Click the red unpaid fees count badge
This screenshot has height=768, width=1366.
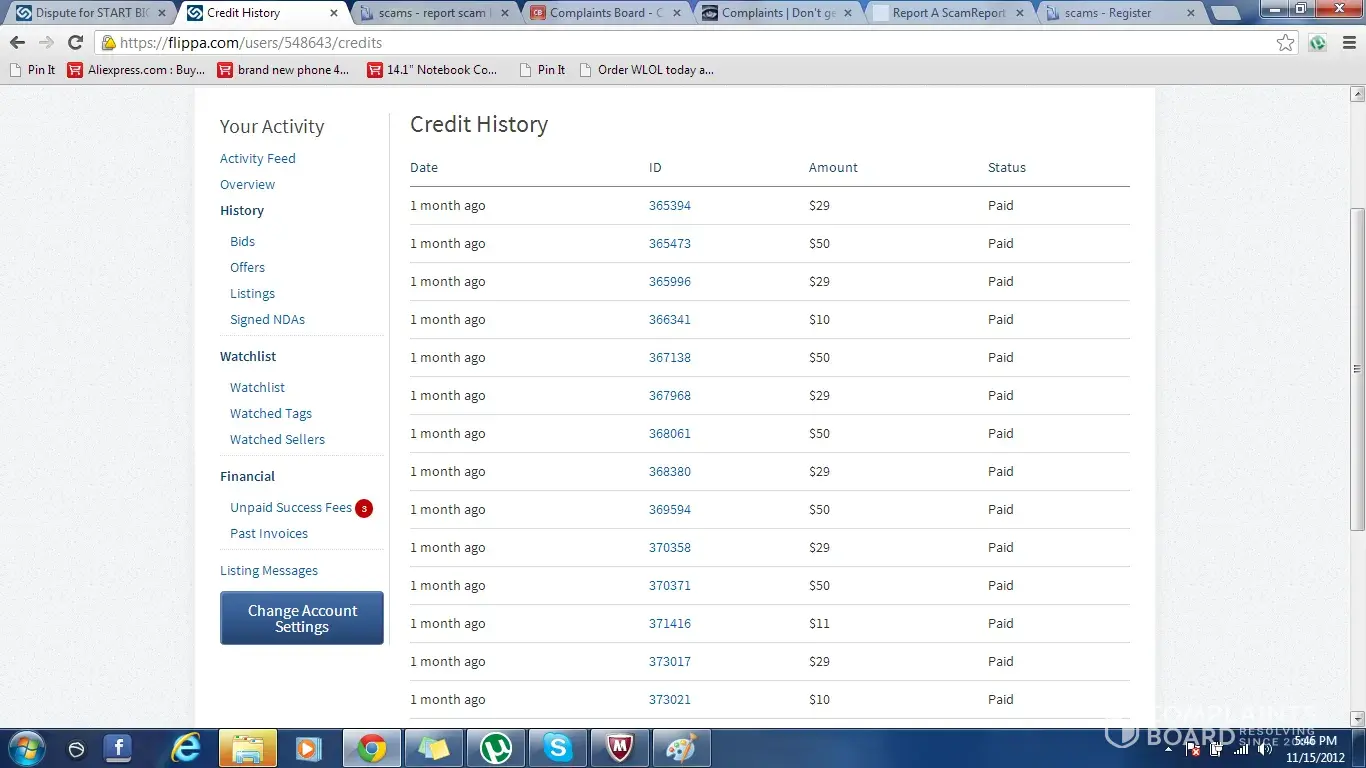tap(364, 508)
